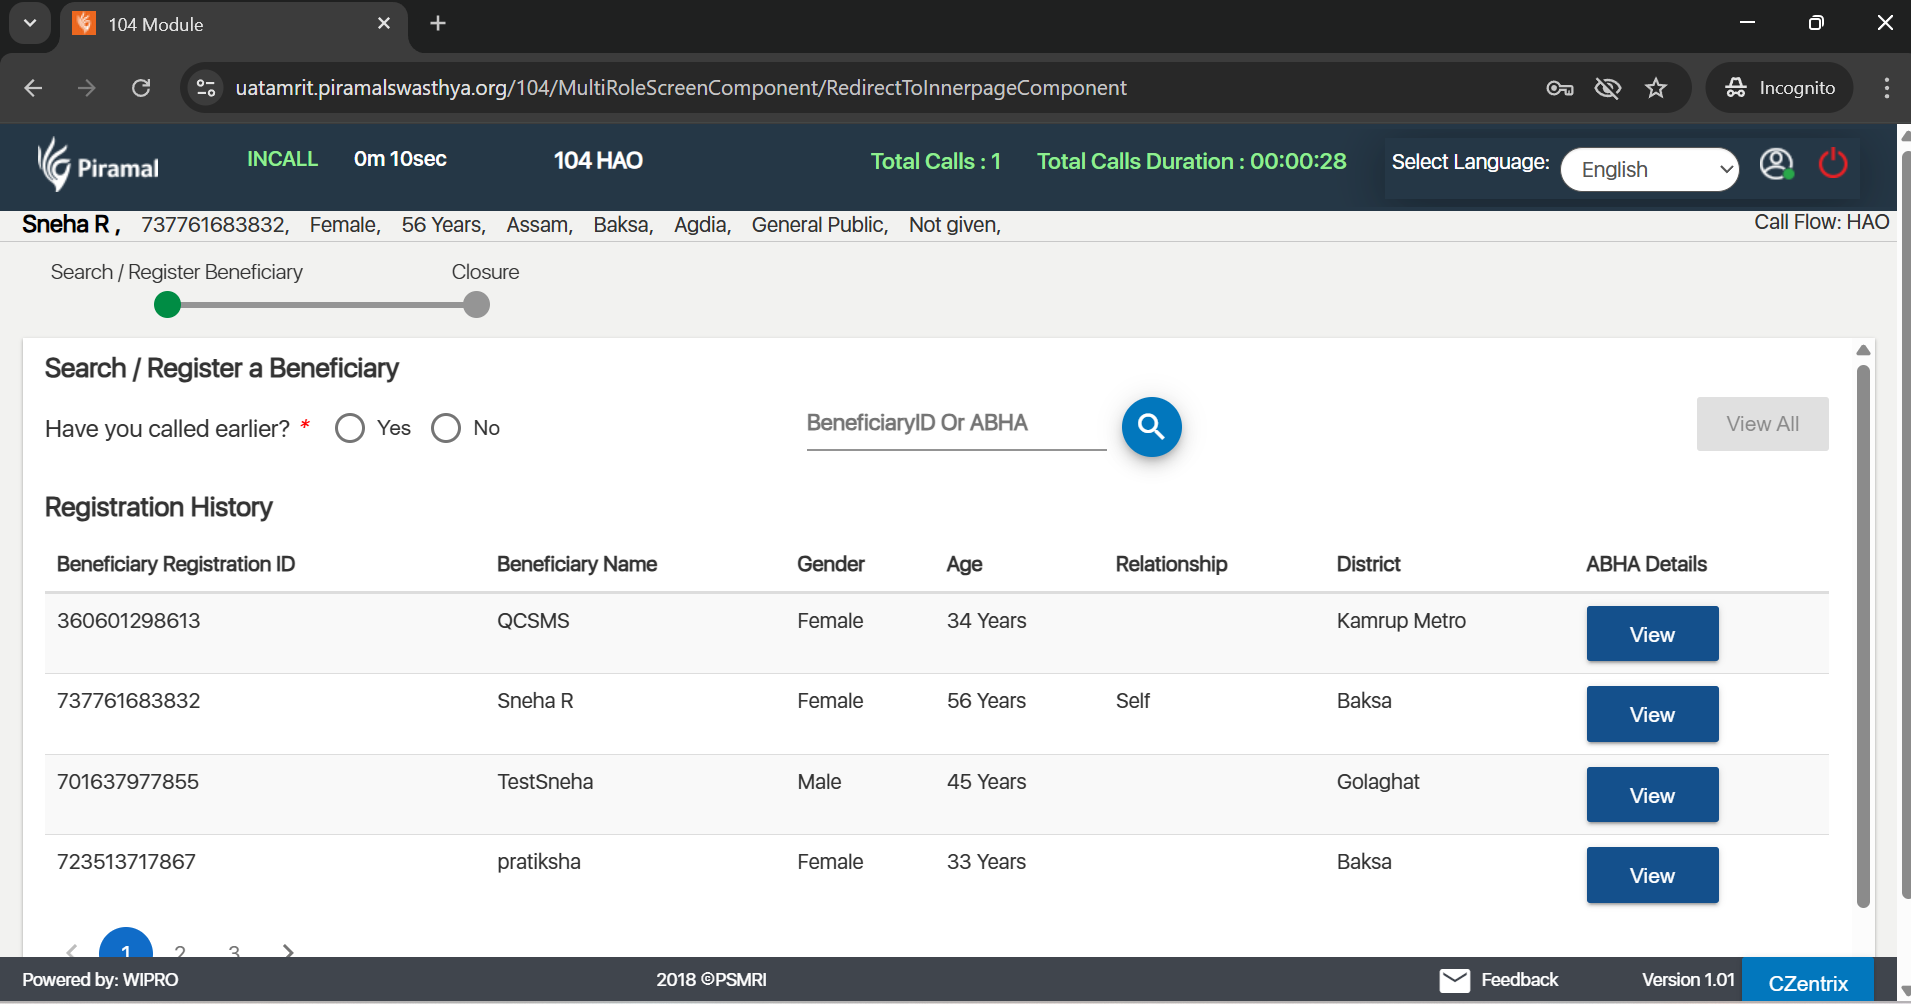Click the red power logout icon
This screenshot has height=1004, width=1911.
(x=1832, y=163)
